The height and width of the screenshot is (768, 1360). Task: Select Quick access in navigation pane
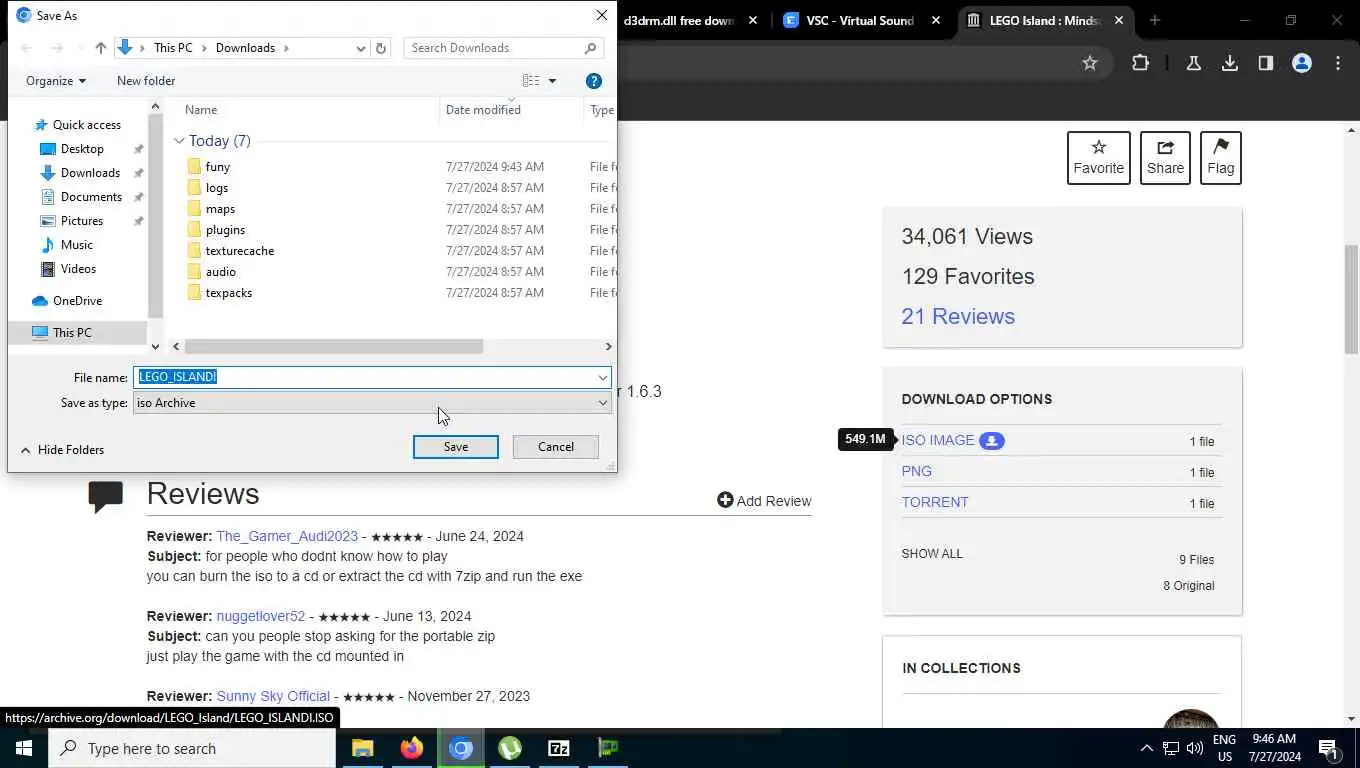pyautogui.click(x=87, y=125)
